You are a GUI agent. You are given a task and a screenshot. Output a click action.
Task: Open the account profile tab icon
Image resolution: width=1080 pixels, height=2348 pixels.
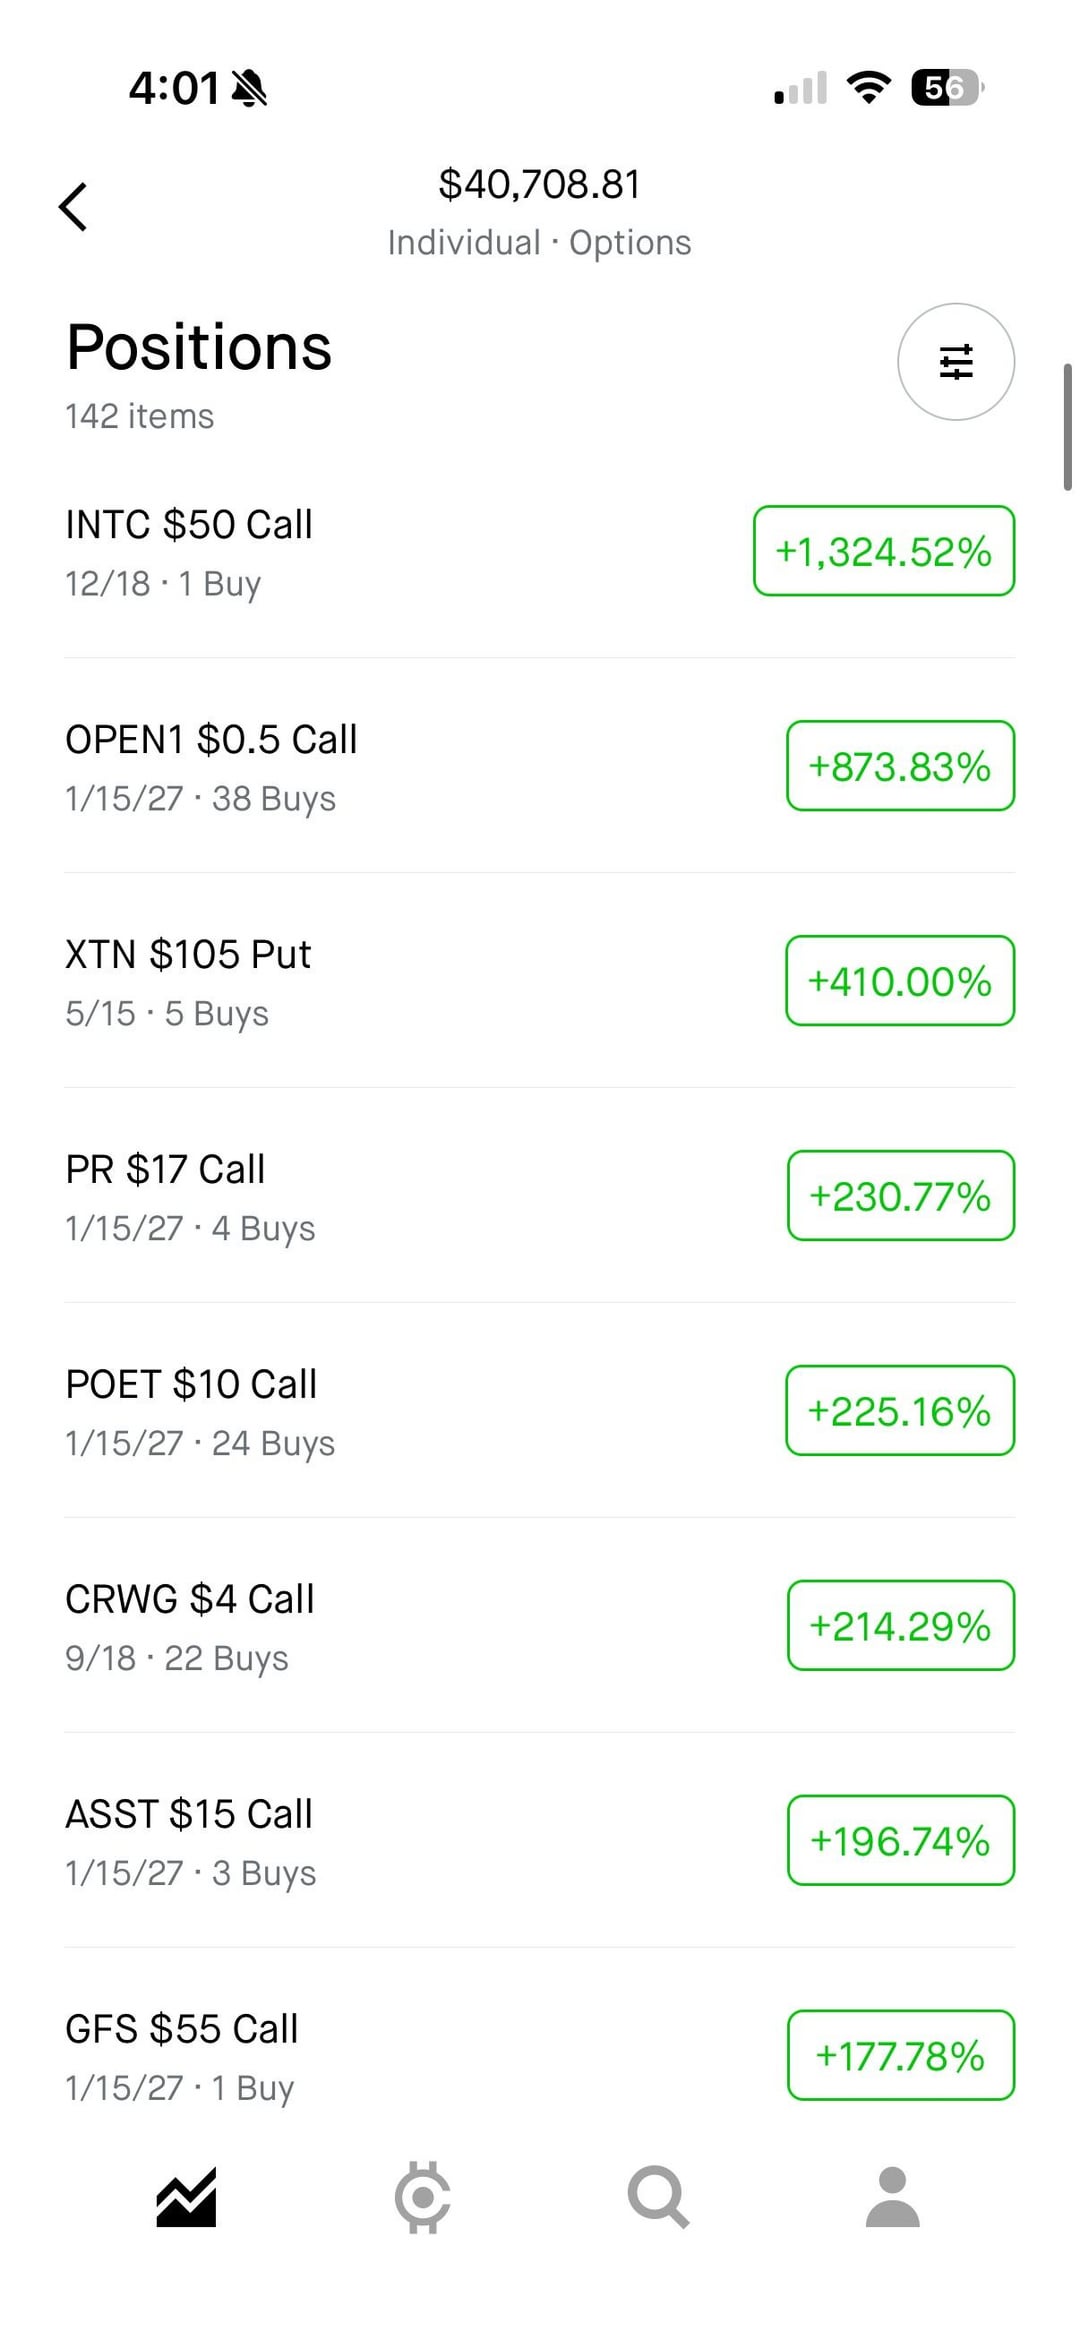tap(892, 2197)
